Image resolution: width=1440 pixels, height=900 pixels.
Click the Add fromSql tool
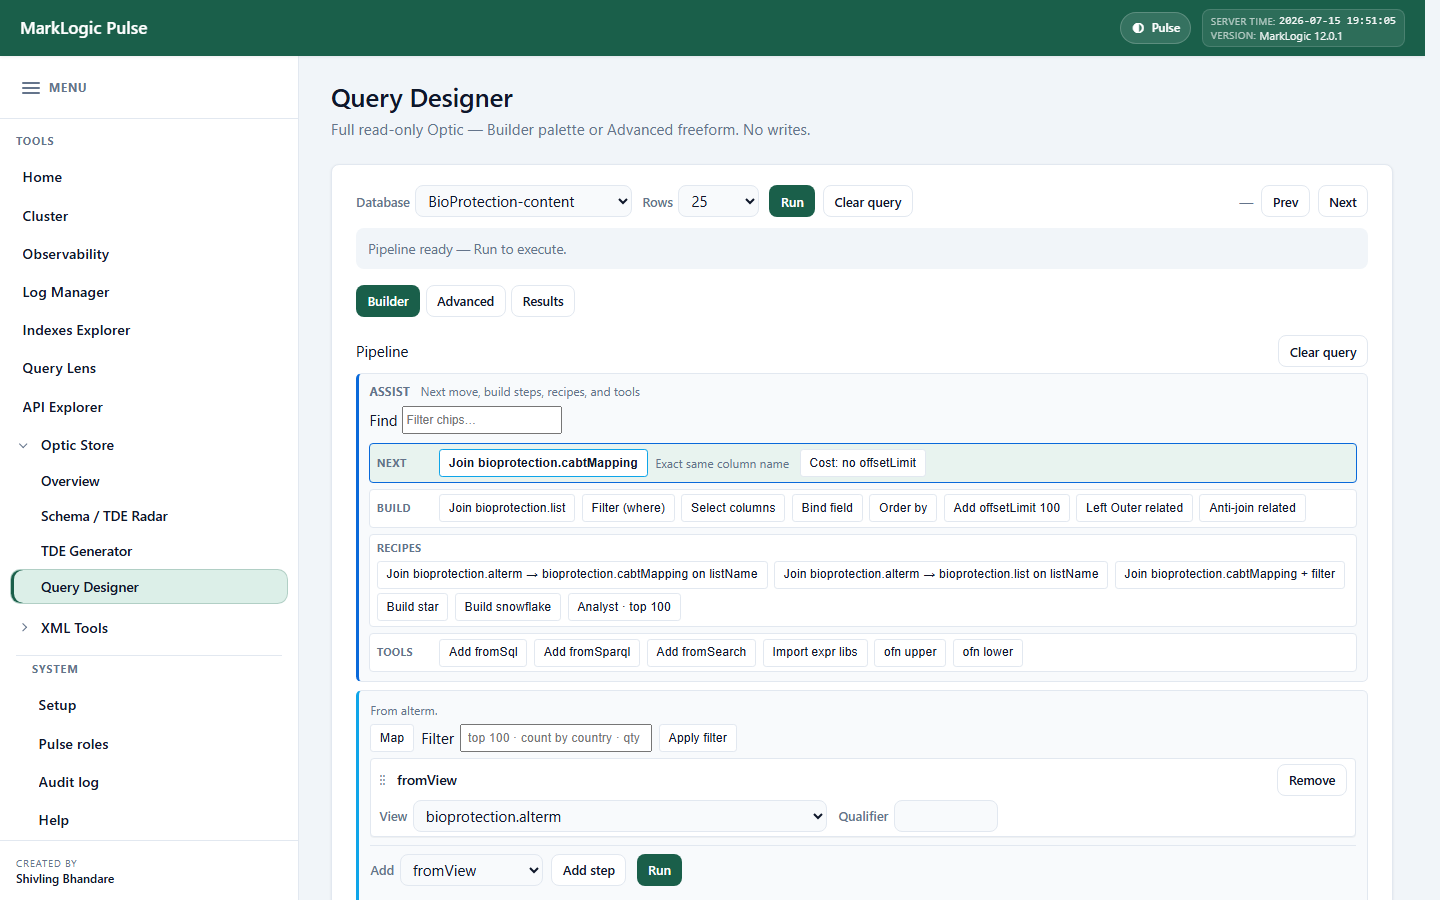483,652
